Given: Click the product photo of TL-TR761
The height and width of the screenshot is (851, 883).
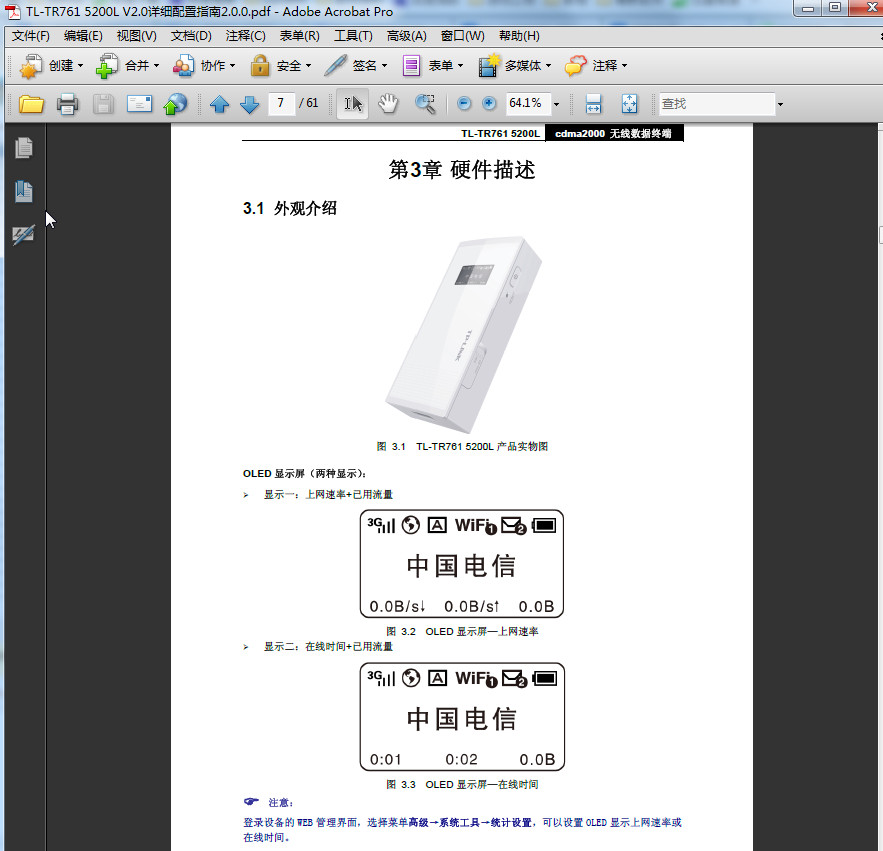Looking at the screenshot, I should coord(463,335).
